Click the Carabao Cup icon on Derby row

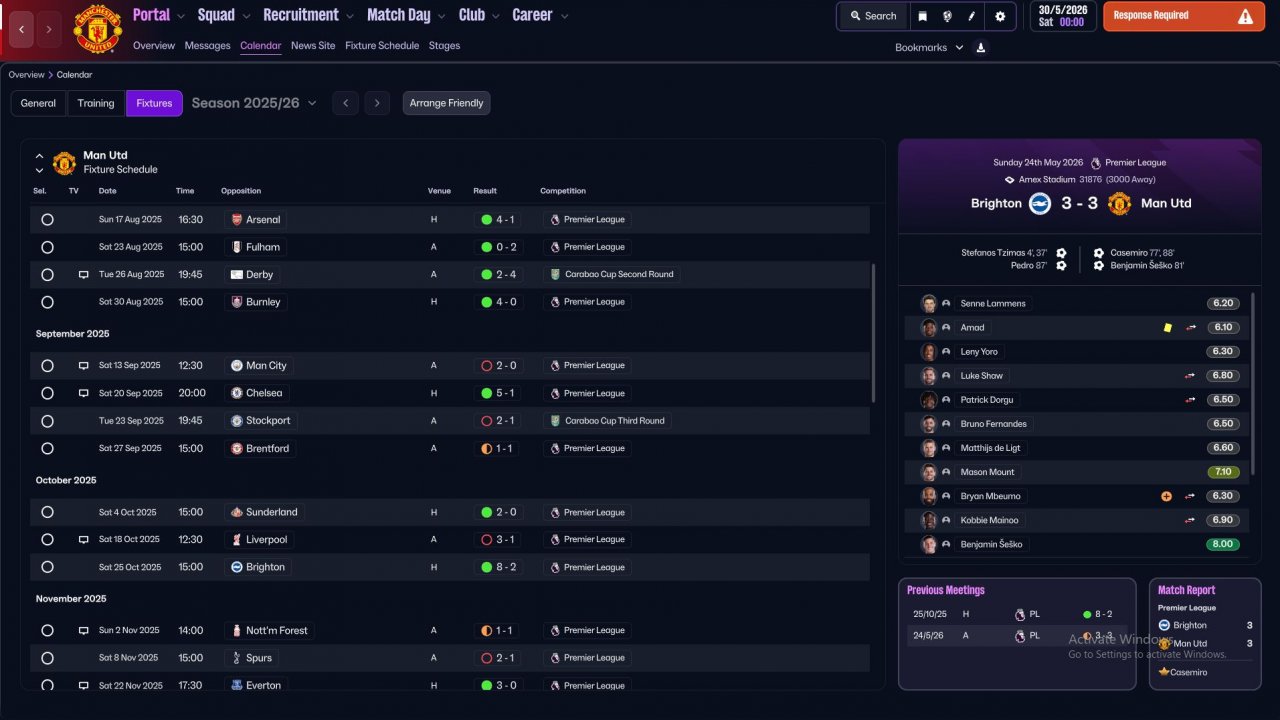555,274
